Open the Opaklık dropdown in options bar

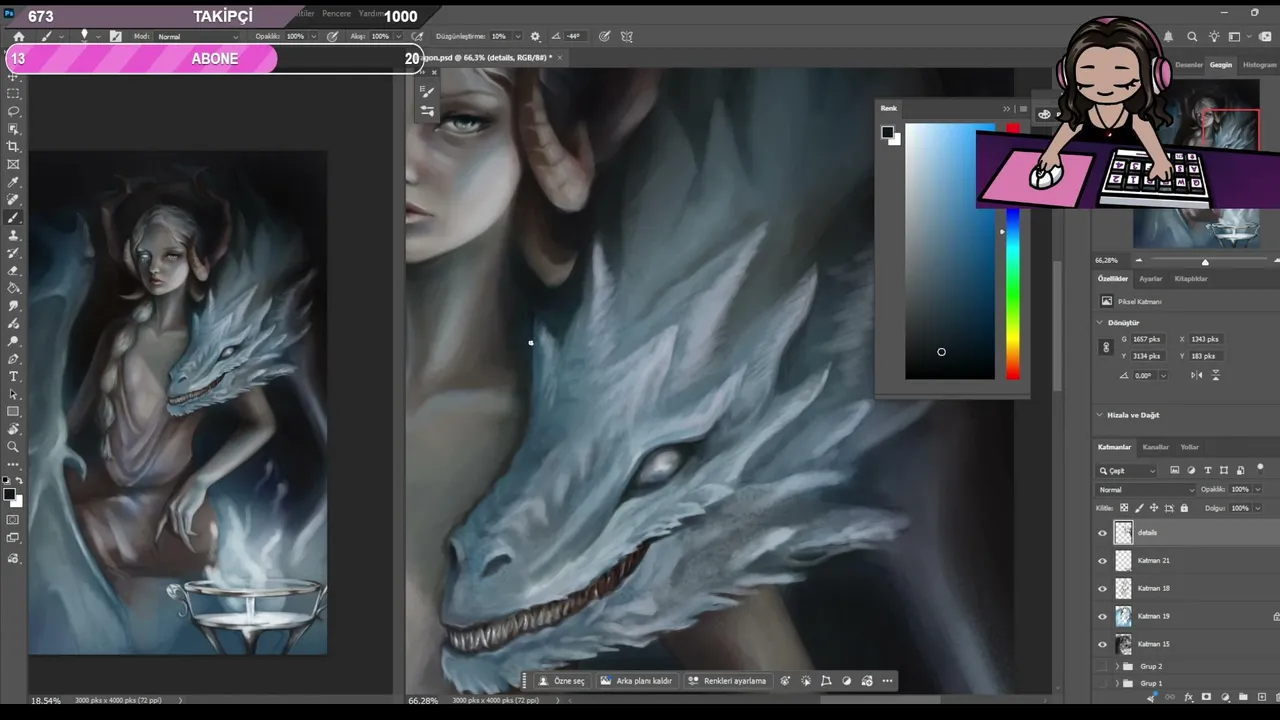(x=312, y=37)
